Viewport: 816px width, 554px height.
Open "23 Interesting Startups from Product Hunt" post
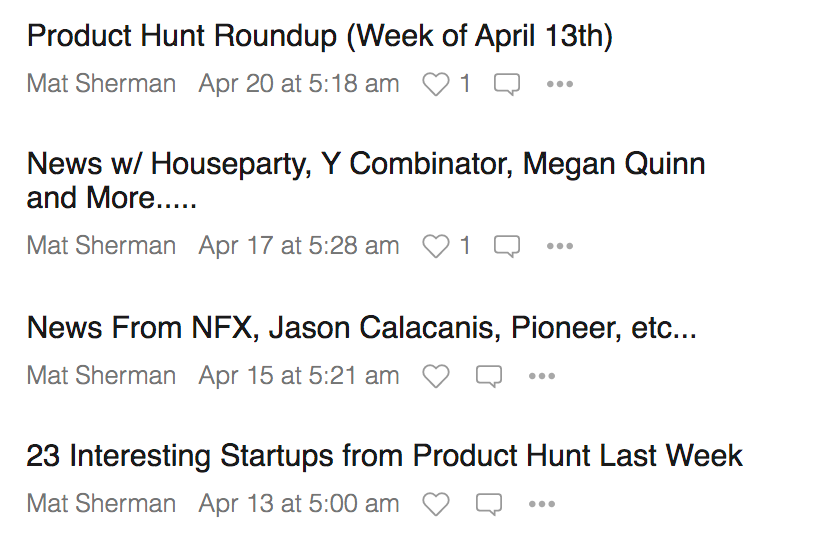[384, 456]
